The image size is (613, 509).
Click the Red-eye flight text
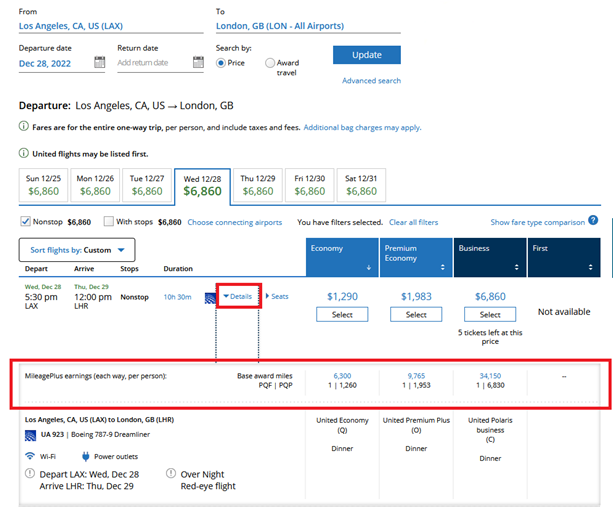[x=208, y=486]
